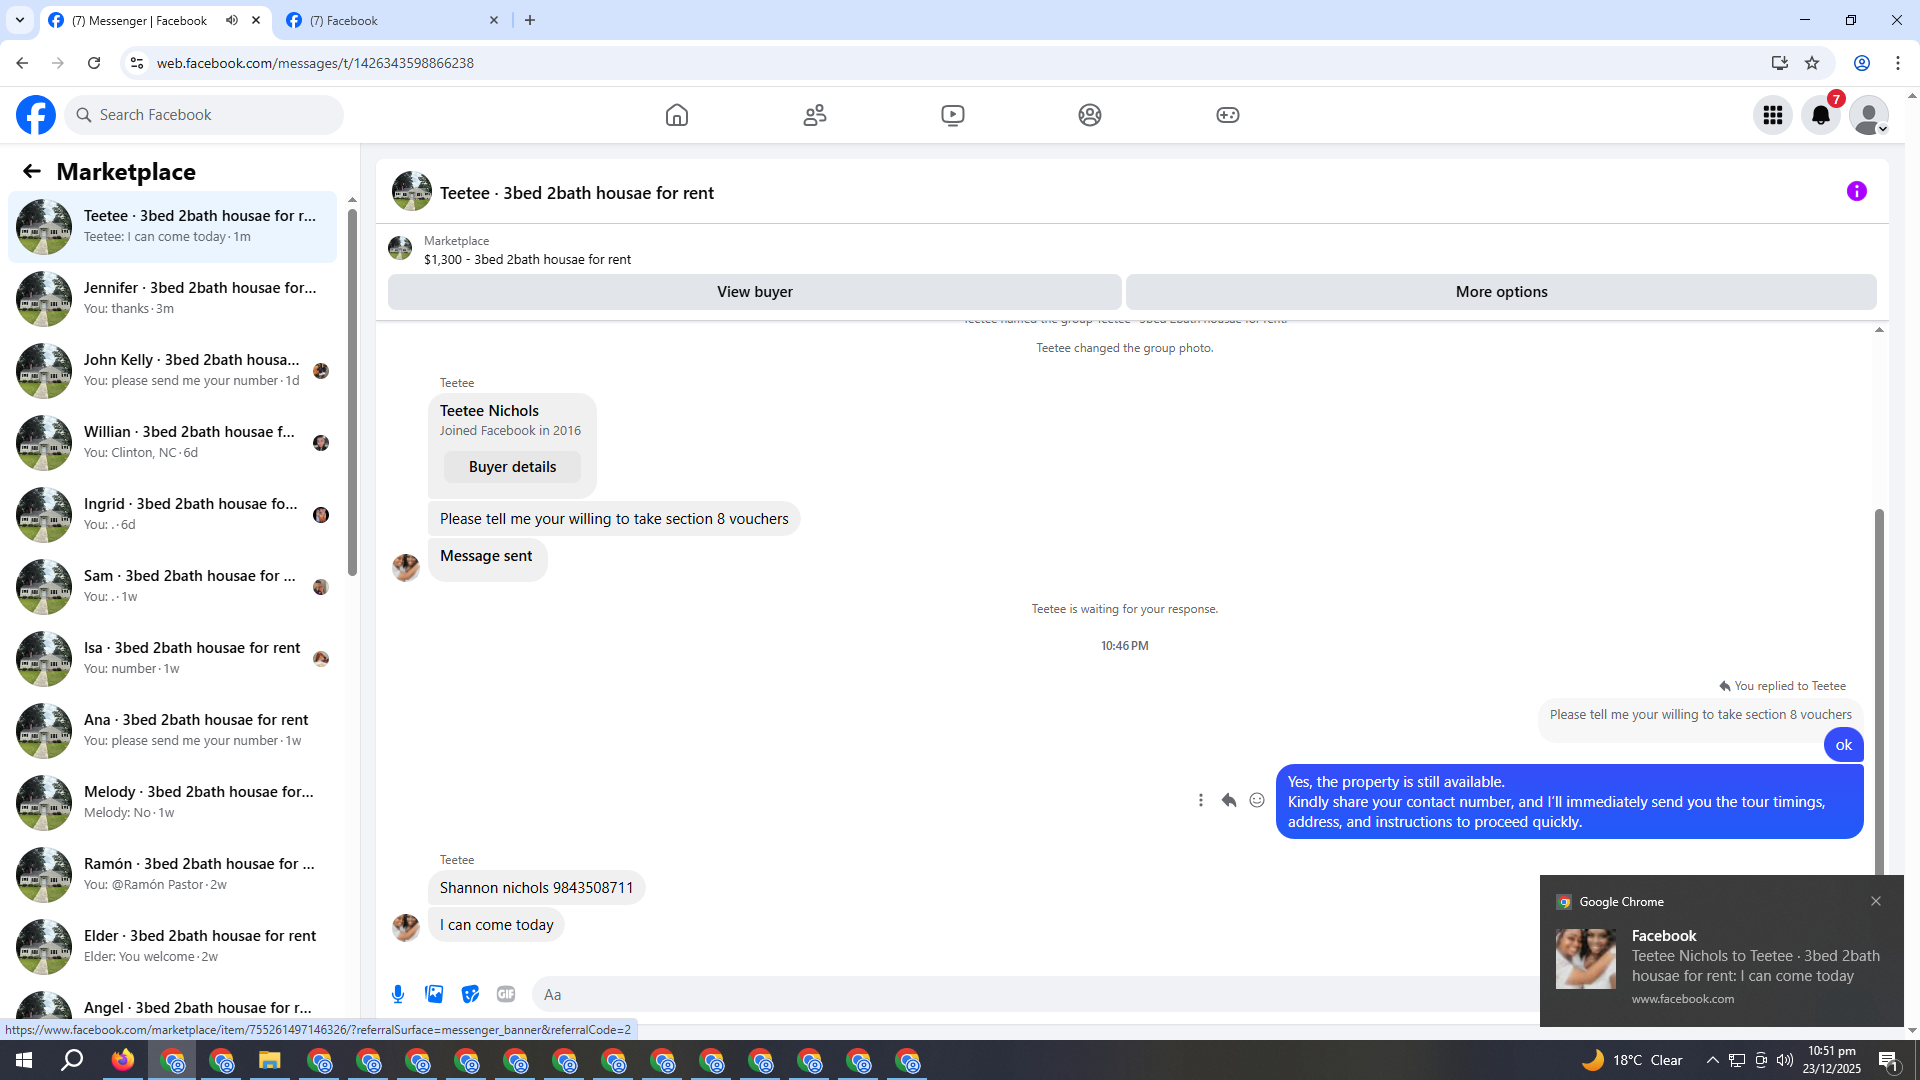Viewport: 1920px width, 1080px height.
Task: Open the Gaming tab icon
Action: [x=1227, y=115]
